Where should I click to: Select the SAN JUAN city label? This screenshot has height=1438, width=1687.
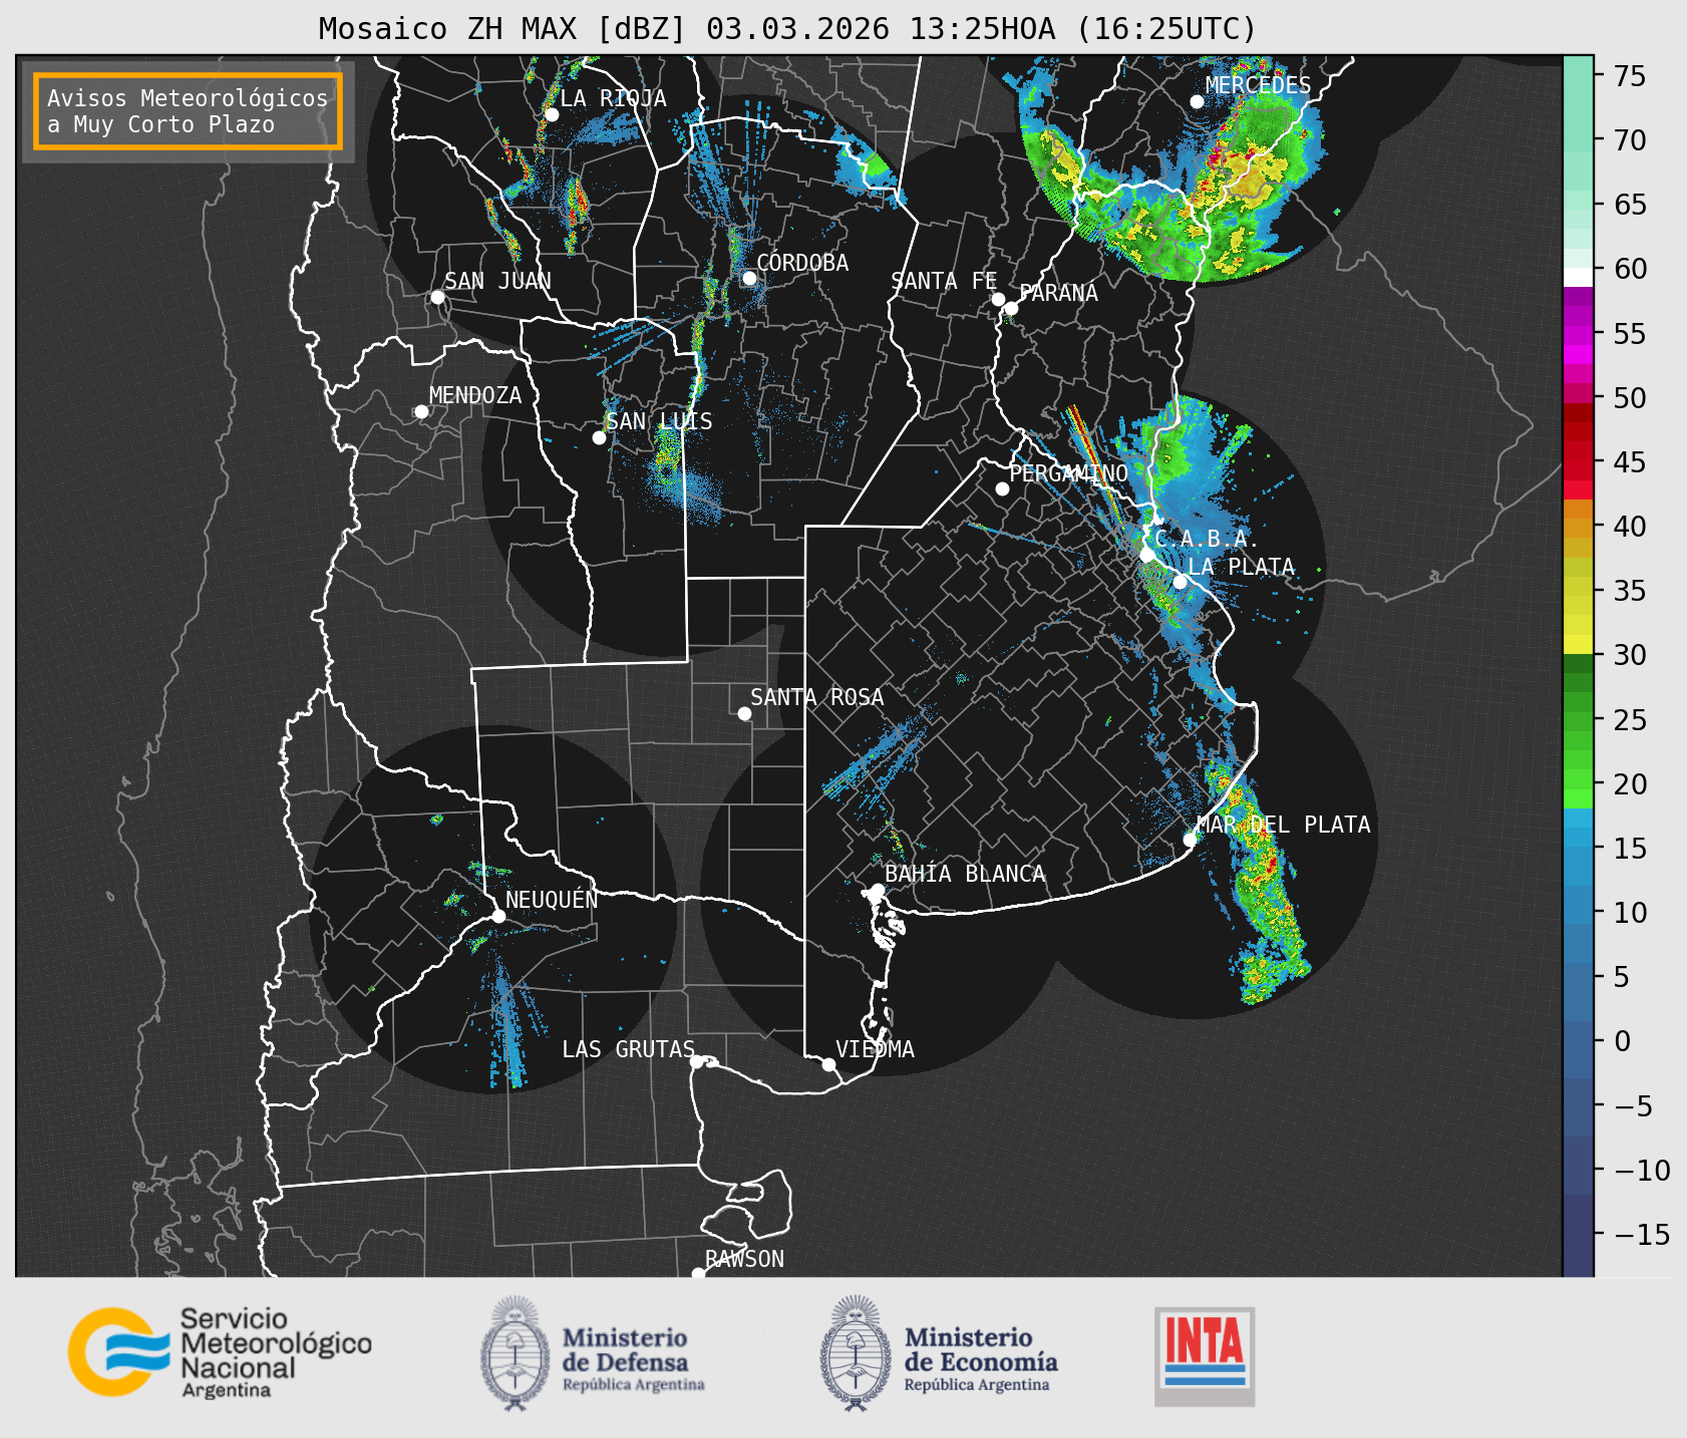(498, 281)
